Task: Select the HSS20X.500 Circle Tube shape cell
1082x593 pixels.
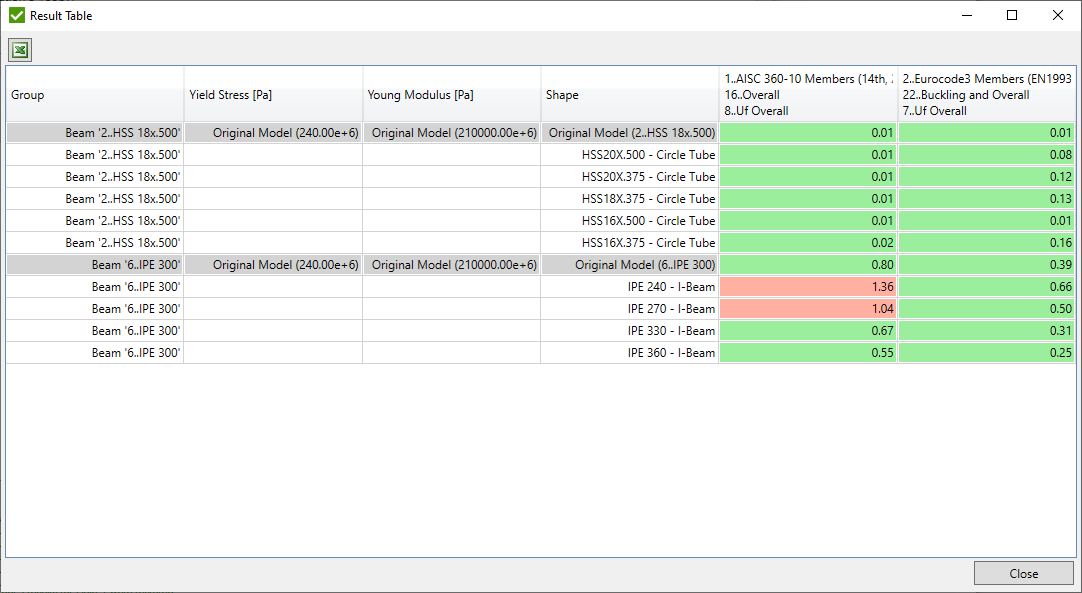Action: click(628, 154)
